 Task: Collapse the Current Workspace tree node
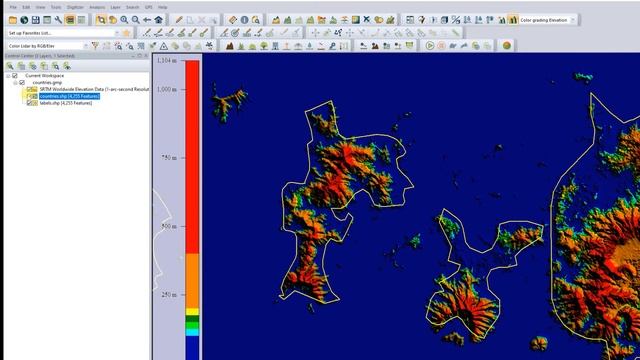tap(8, 76)
